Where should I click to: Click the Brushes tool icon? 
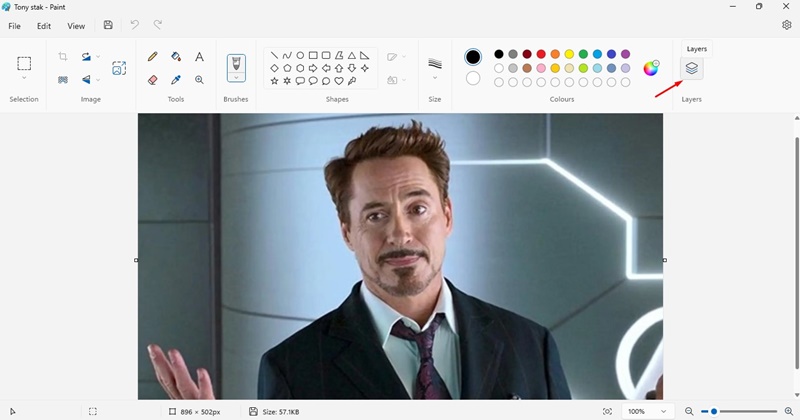point(236,64)
